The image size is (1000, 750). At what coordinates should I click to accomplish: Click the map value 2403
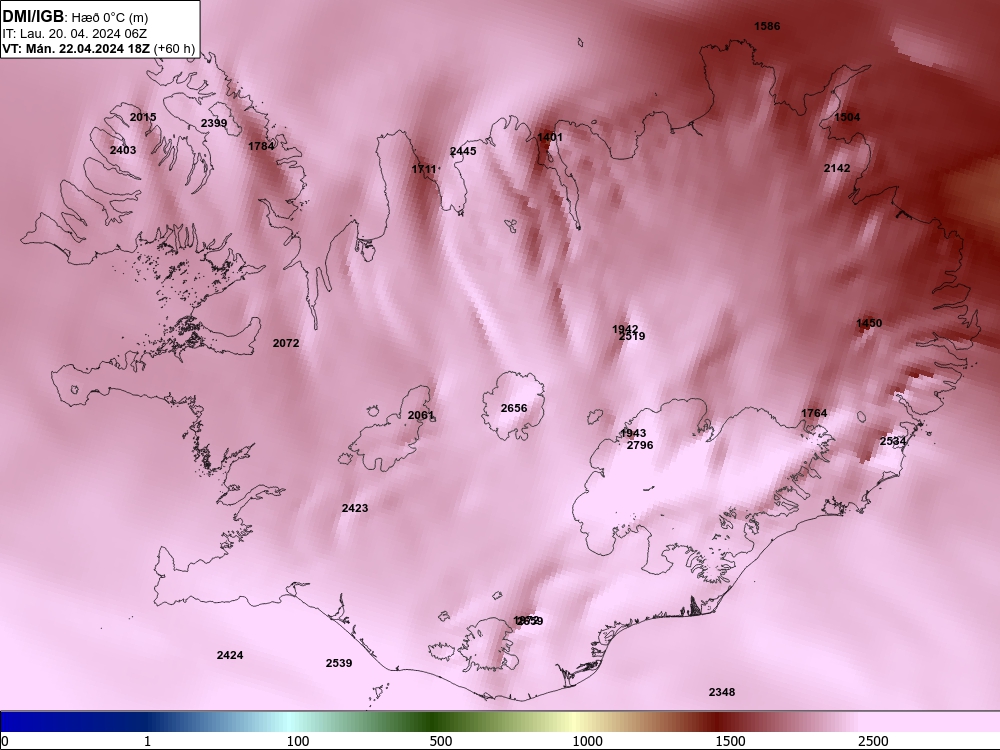pos(123,150)
